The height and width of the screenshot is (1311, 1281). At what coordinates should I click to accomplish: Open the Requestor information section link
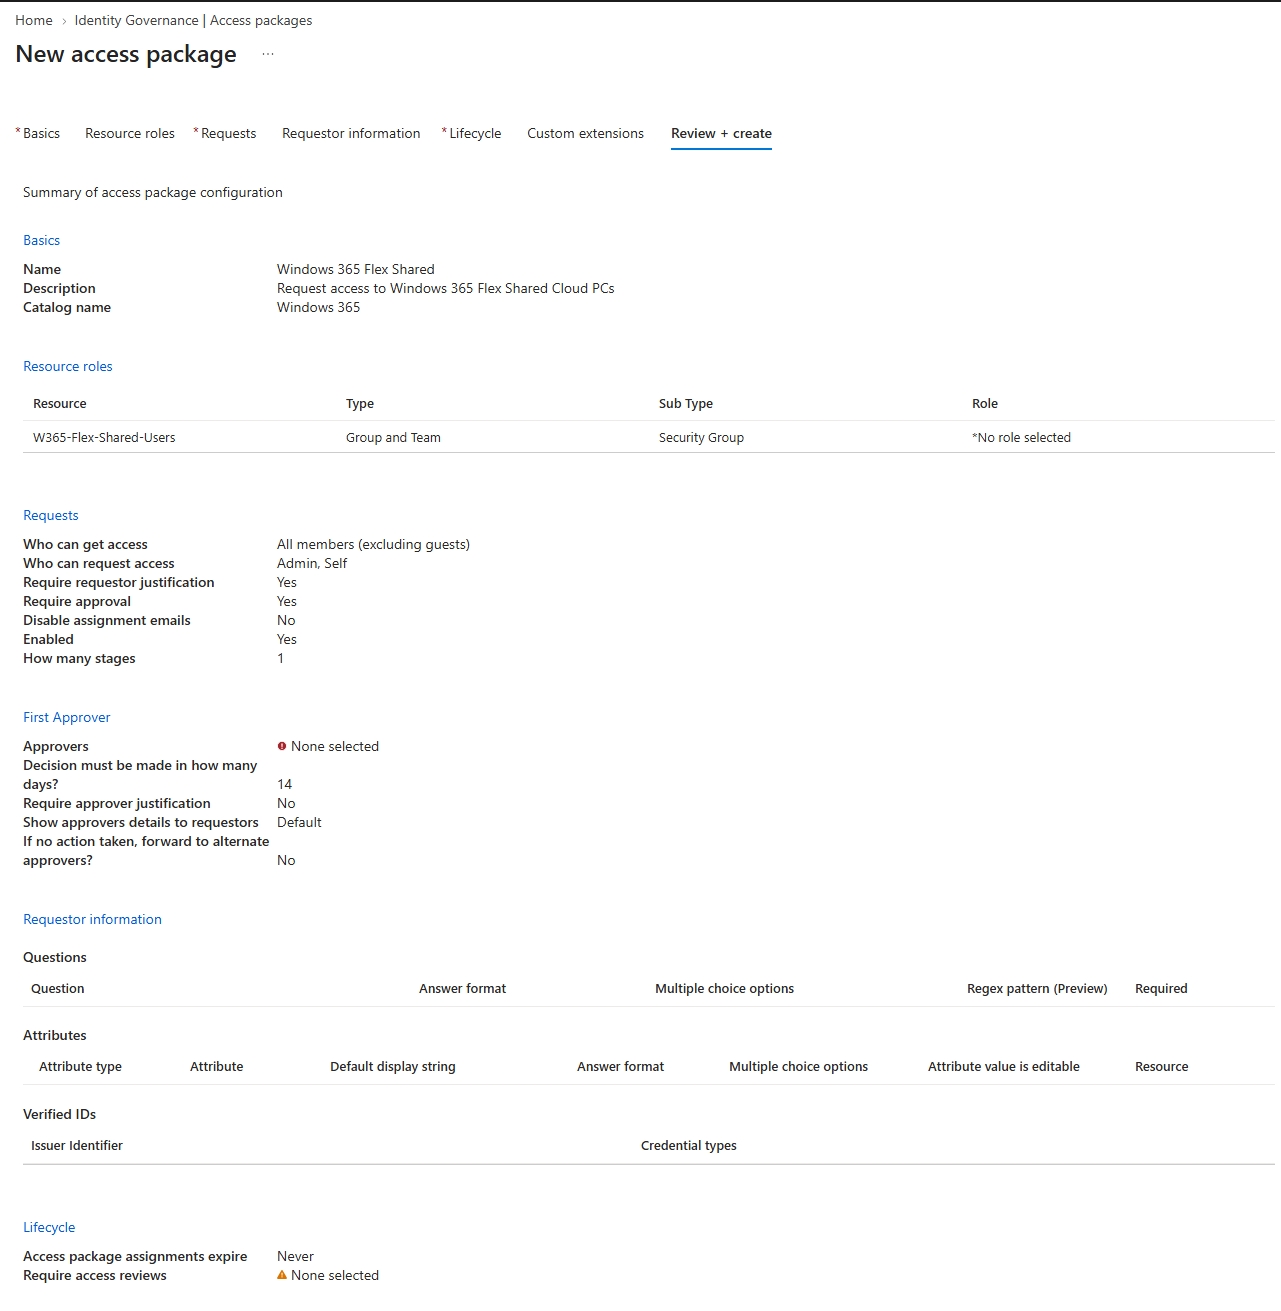(92, 919)
